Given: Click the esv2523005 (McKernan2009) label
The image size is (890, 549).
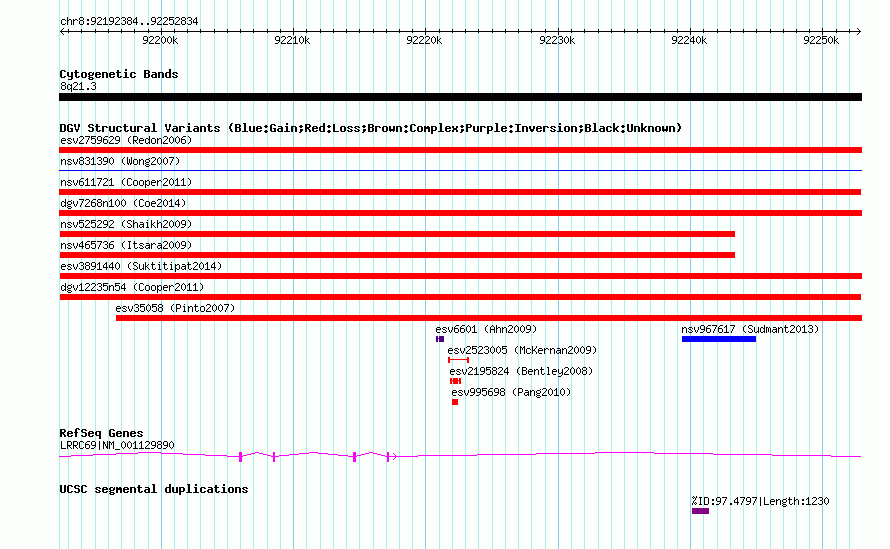Looking at the screenshot, I should click(x=522, y=350).
